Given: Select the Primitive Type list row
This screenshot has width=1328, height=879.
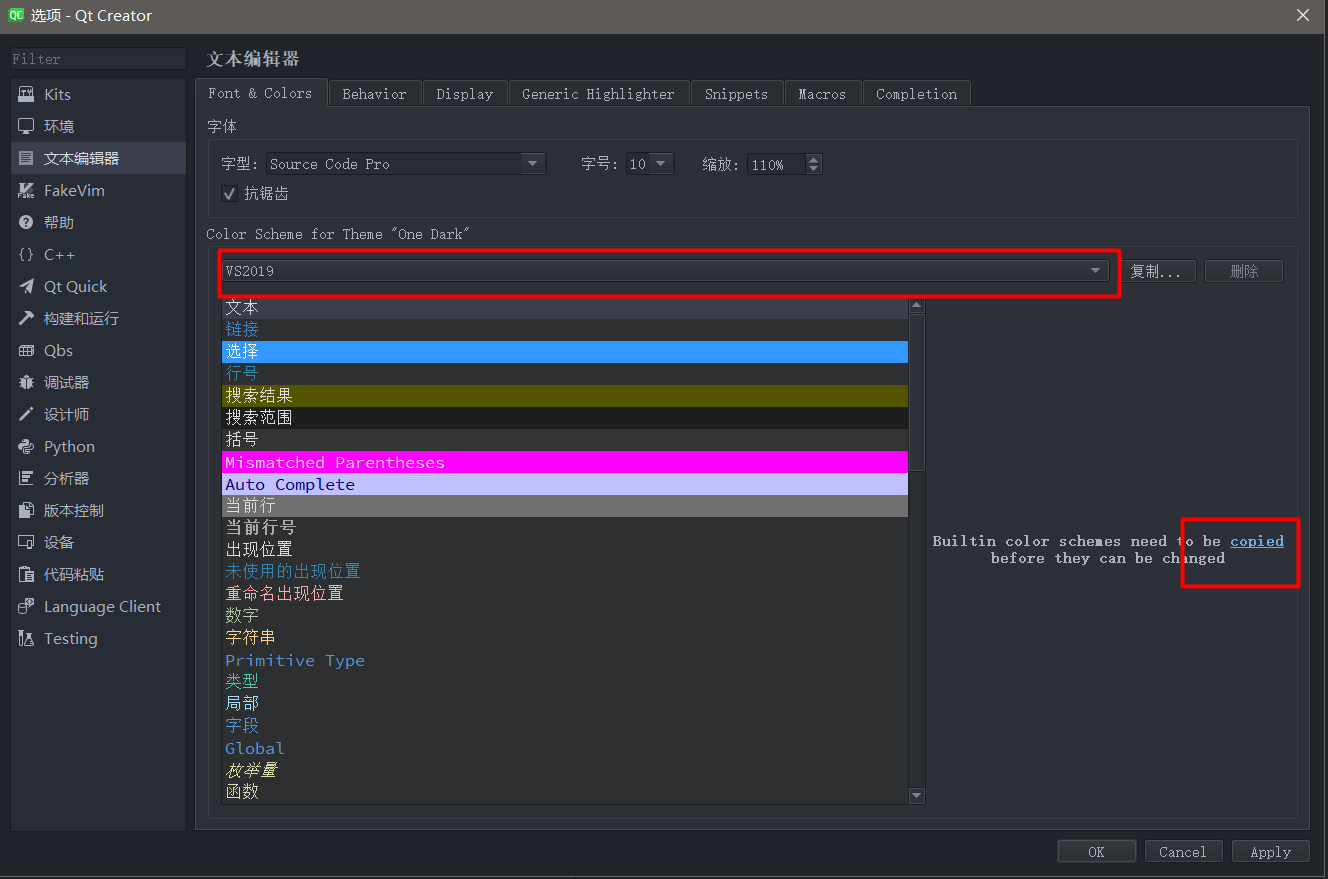Looking at the screenshot, I should tap(565, 660).
